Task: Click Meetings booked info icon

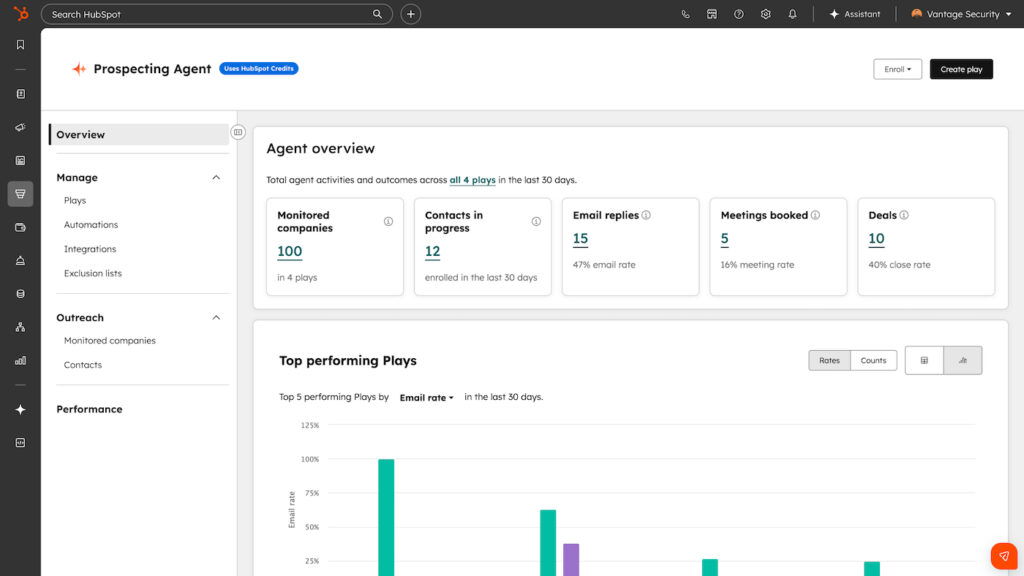Action: coord(815,215)
